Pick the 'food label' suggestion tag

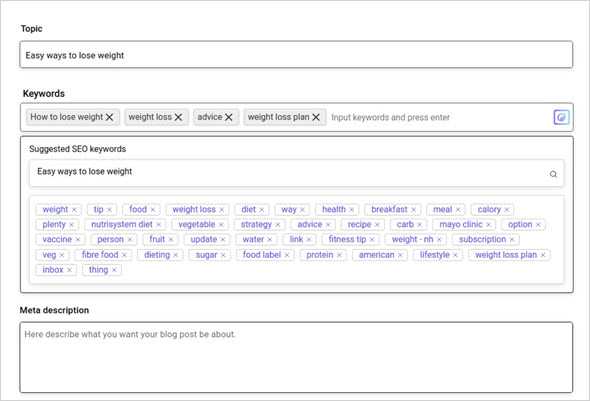[x=262, y=255]
